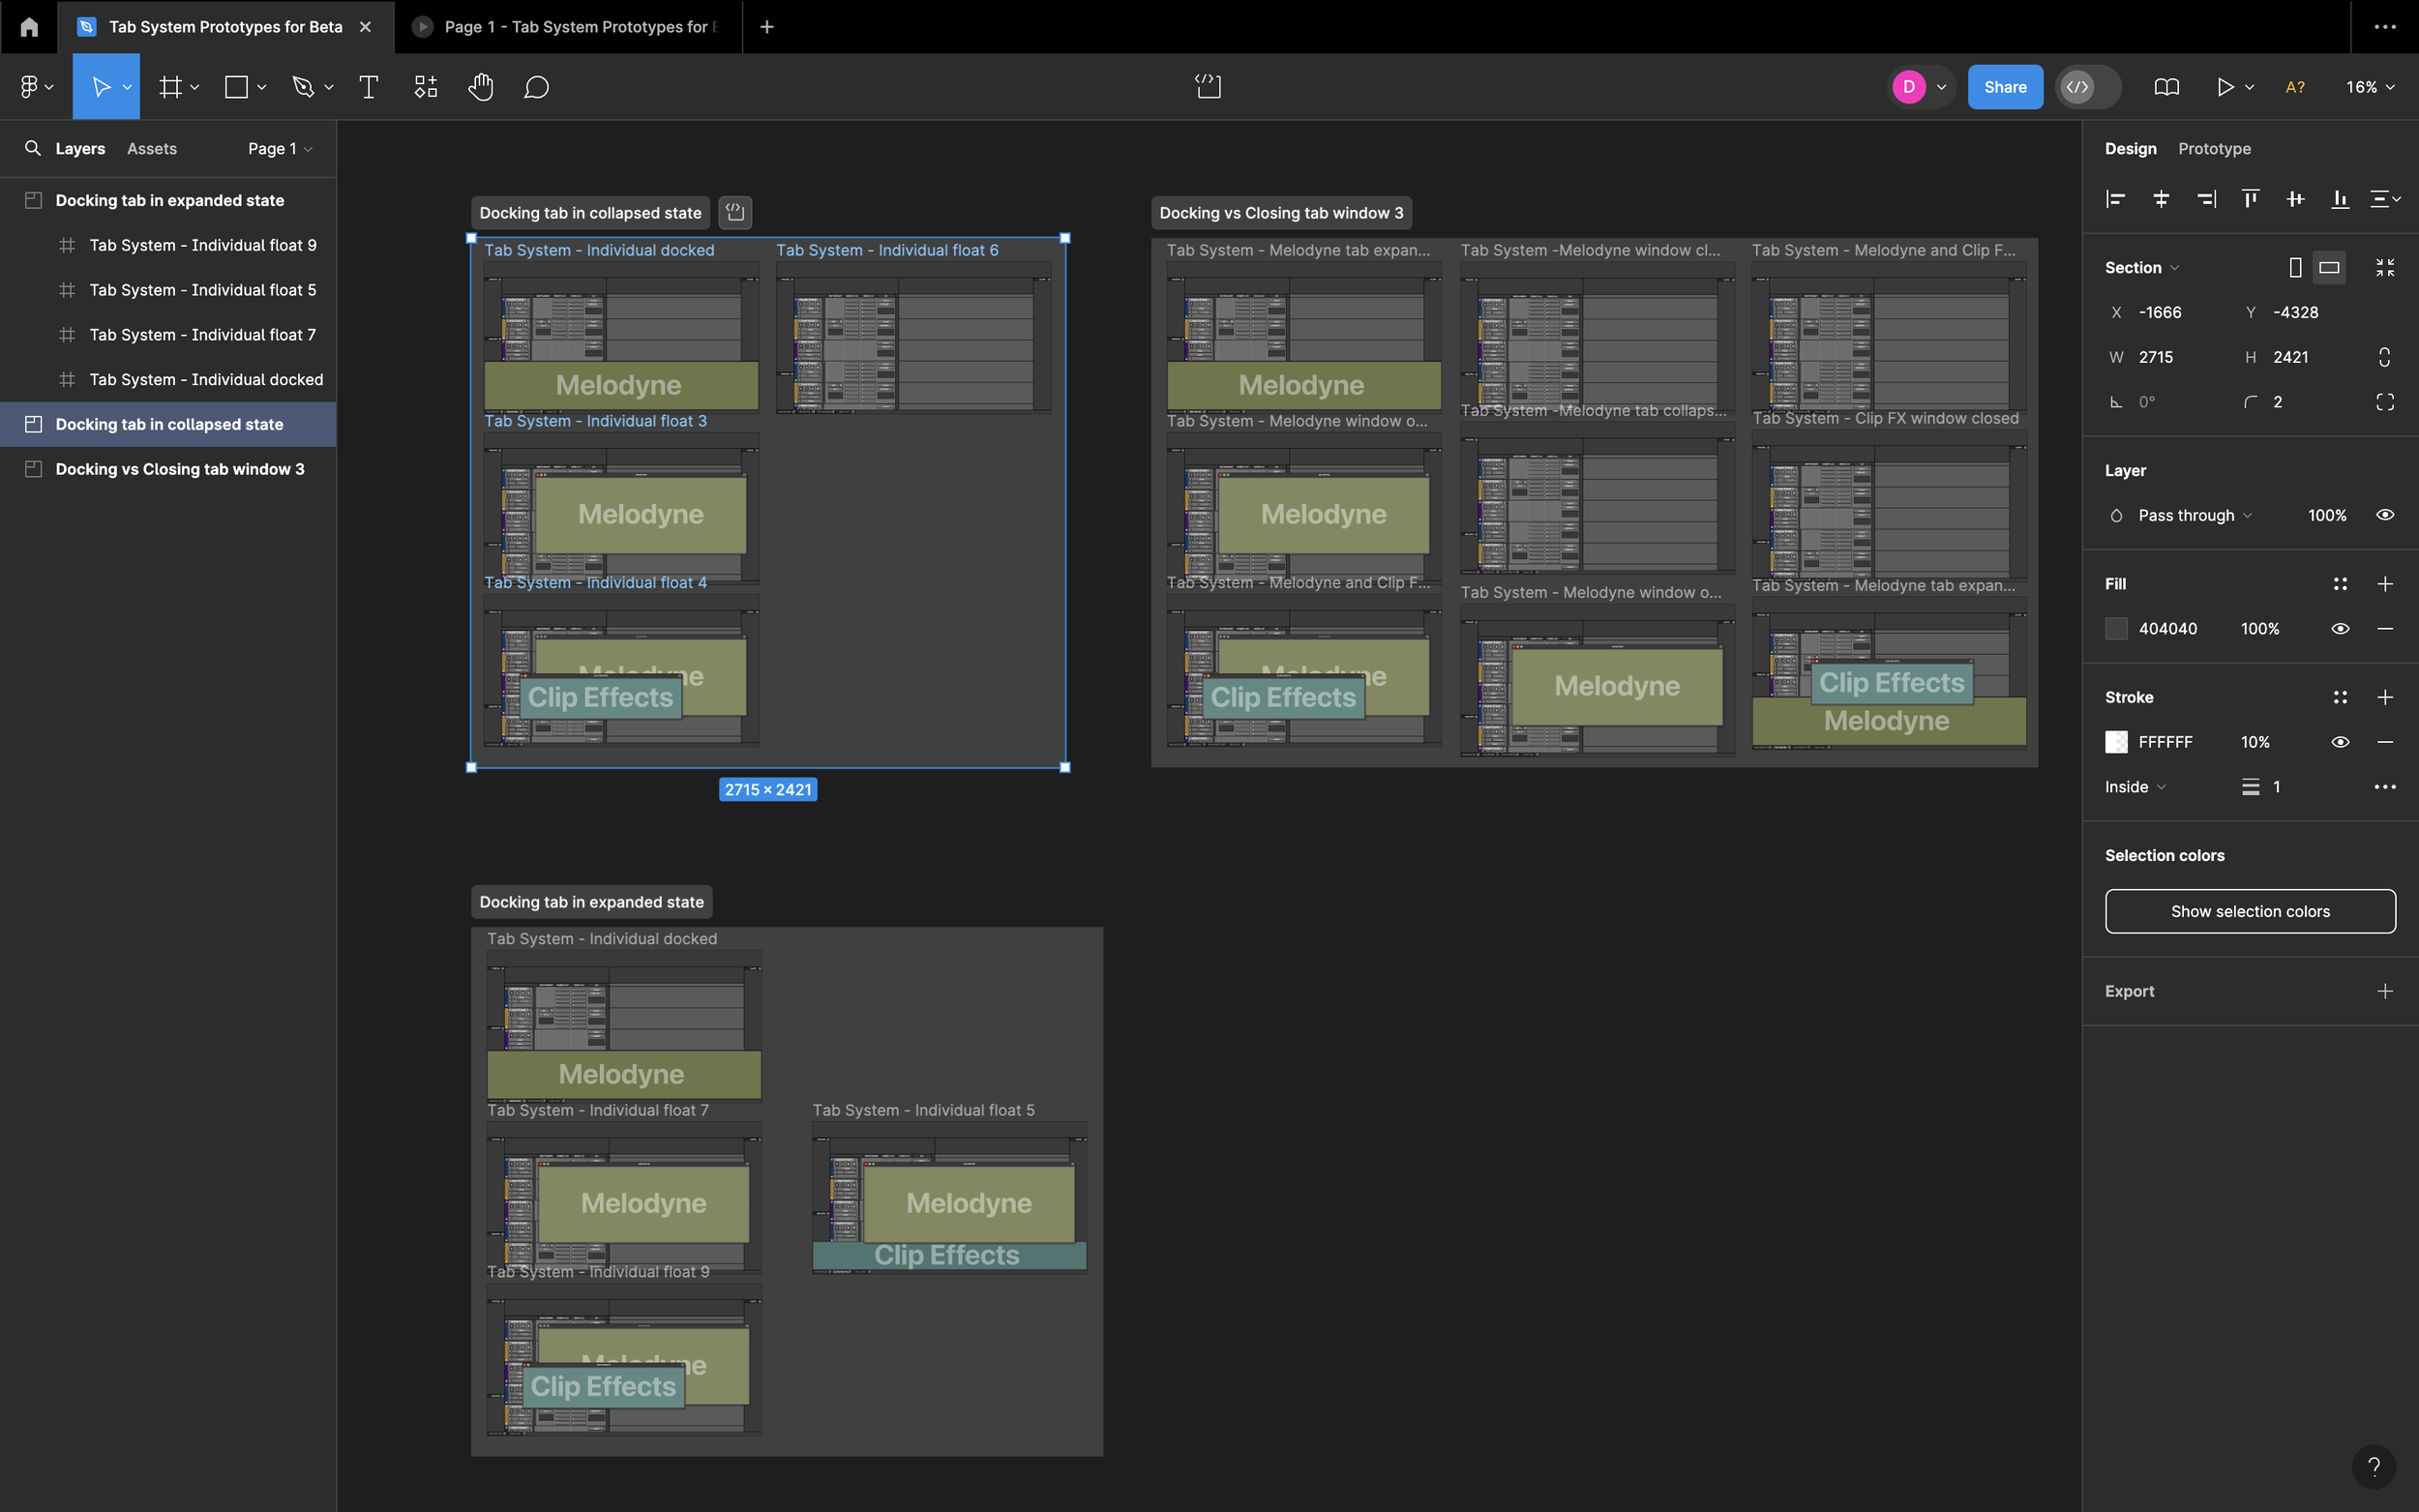
Task: Open 16% zoom dropdown
Action: tap(2370, 87)
